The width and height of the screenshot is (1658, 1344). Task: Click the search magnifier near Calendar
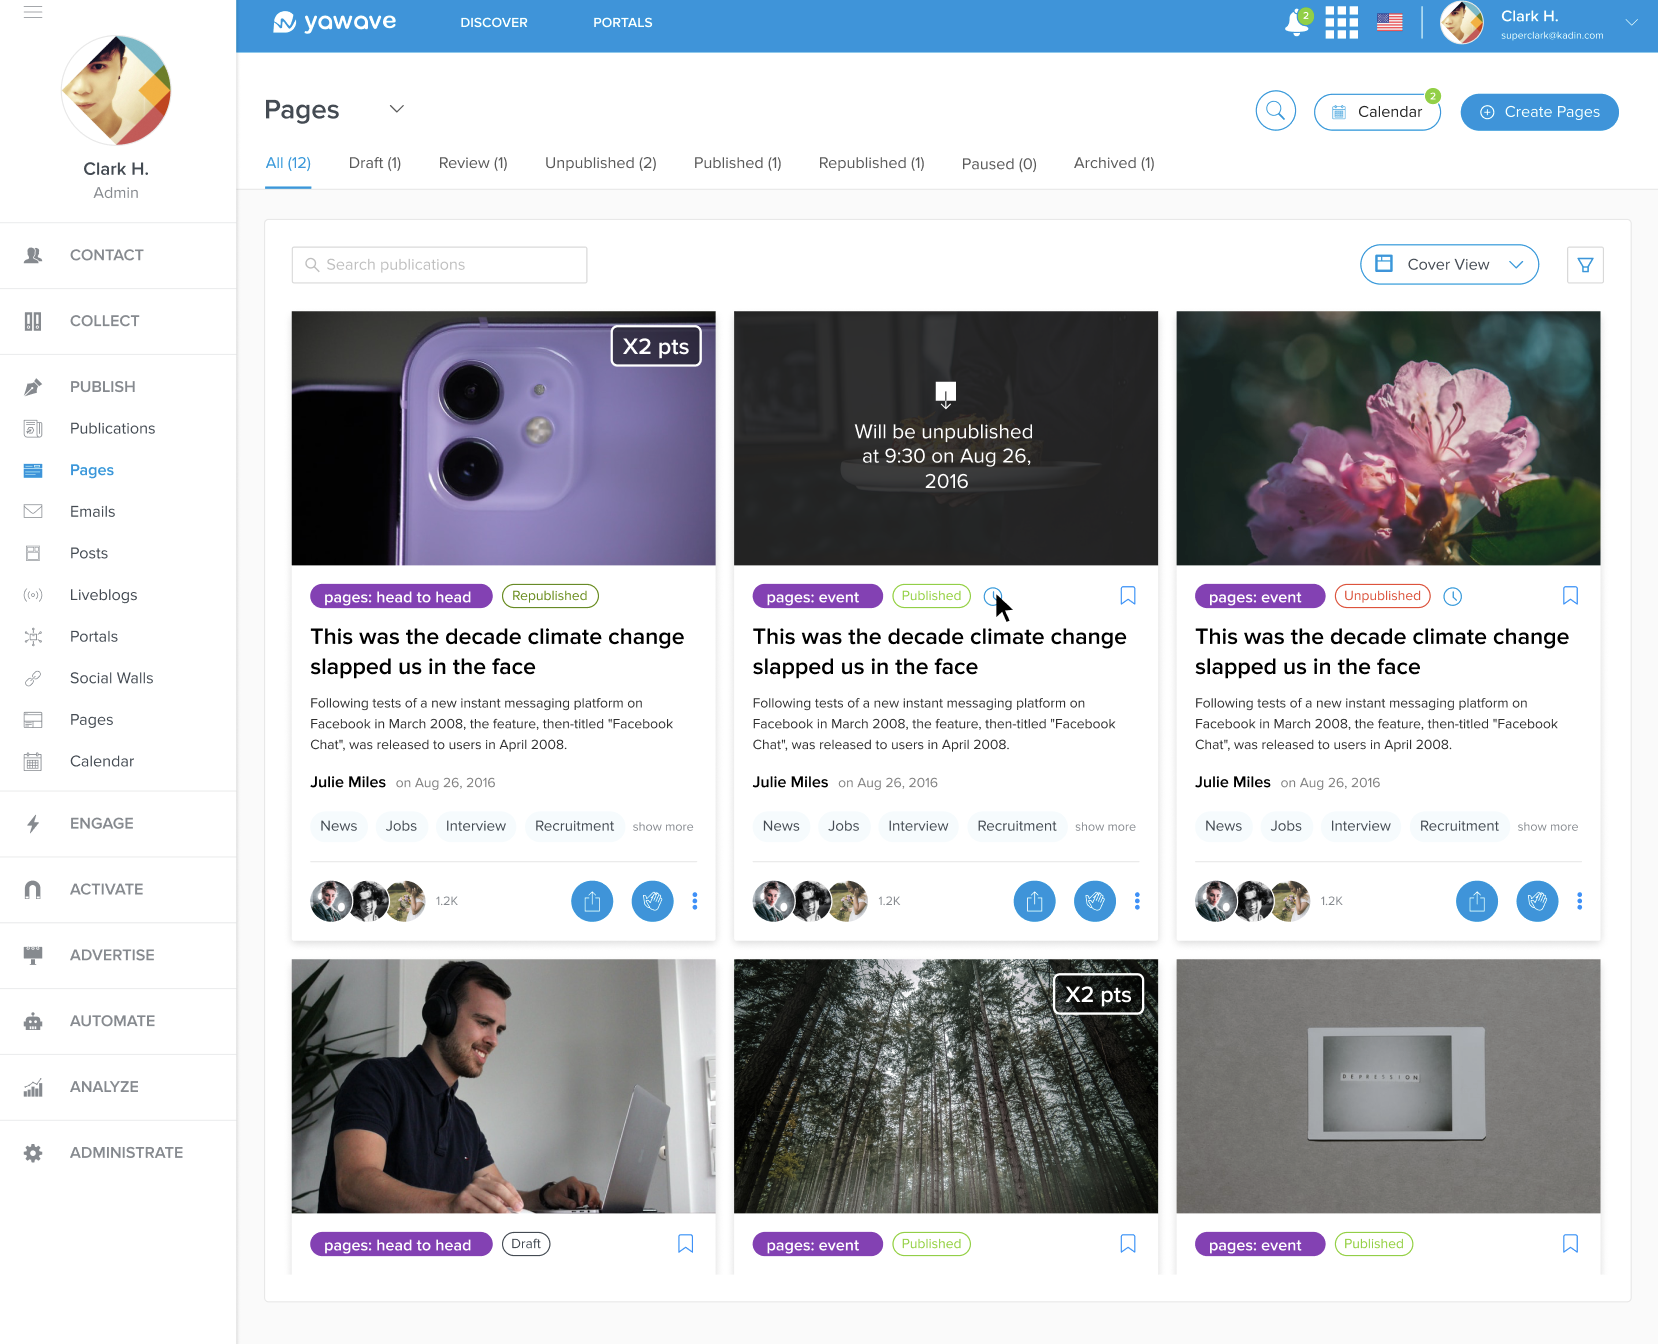tap(1275, 111)
